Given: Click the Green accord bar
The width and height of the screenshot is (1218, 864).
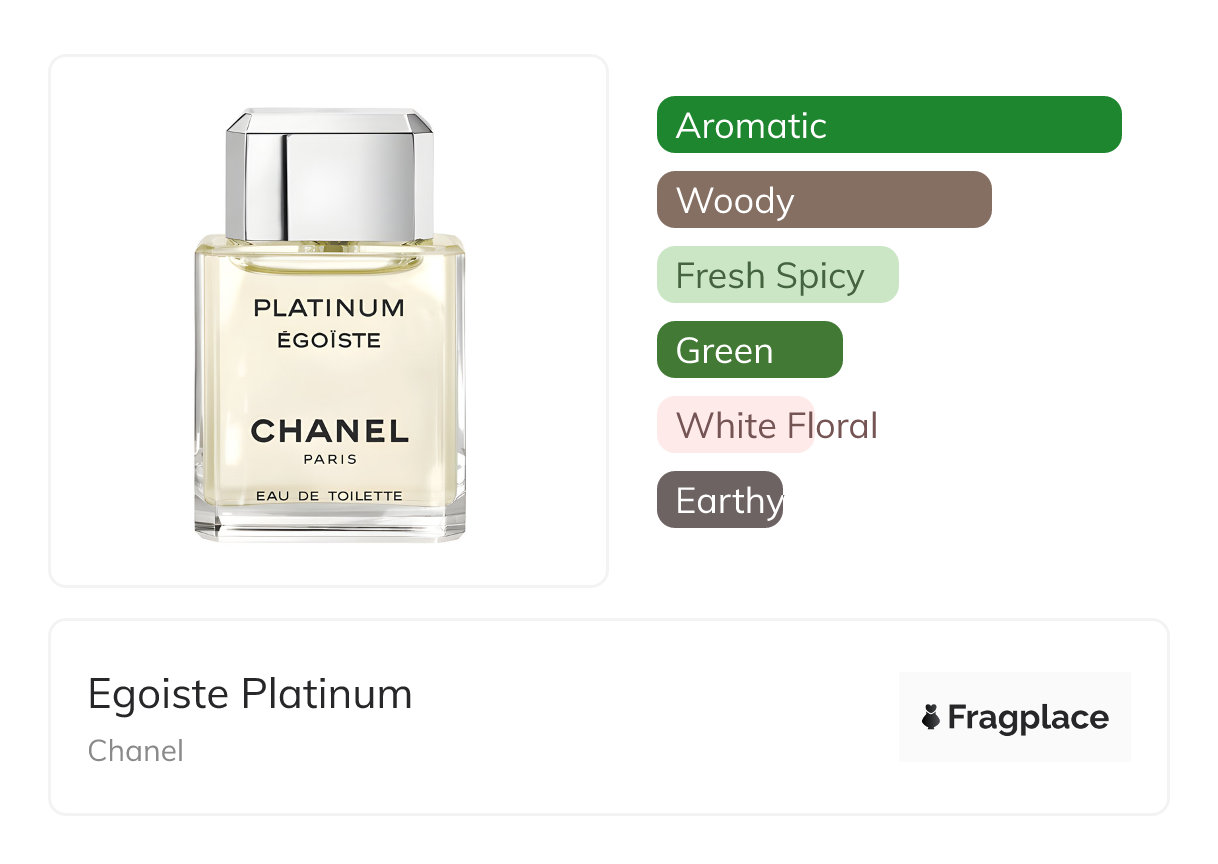Looking at the screenshot, I should [750, 350].
